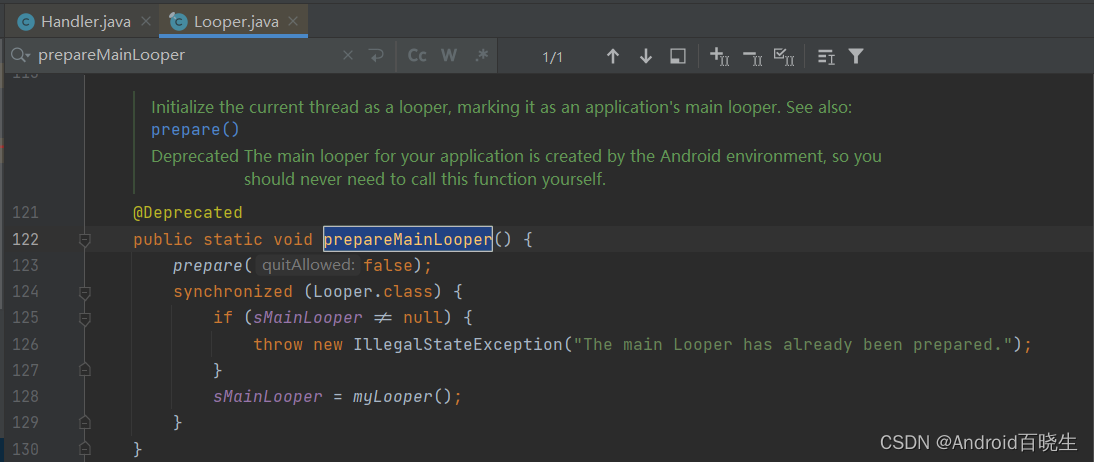Open search results in find window
Screen dimensions: 1094x462
pos(678,57)
